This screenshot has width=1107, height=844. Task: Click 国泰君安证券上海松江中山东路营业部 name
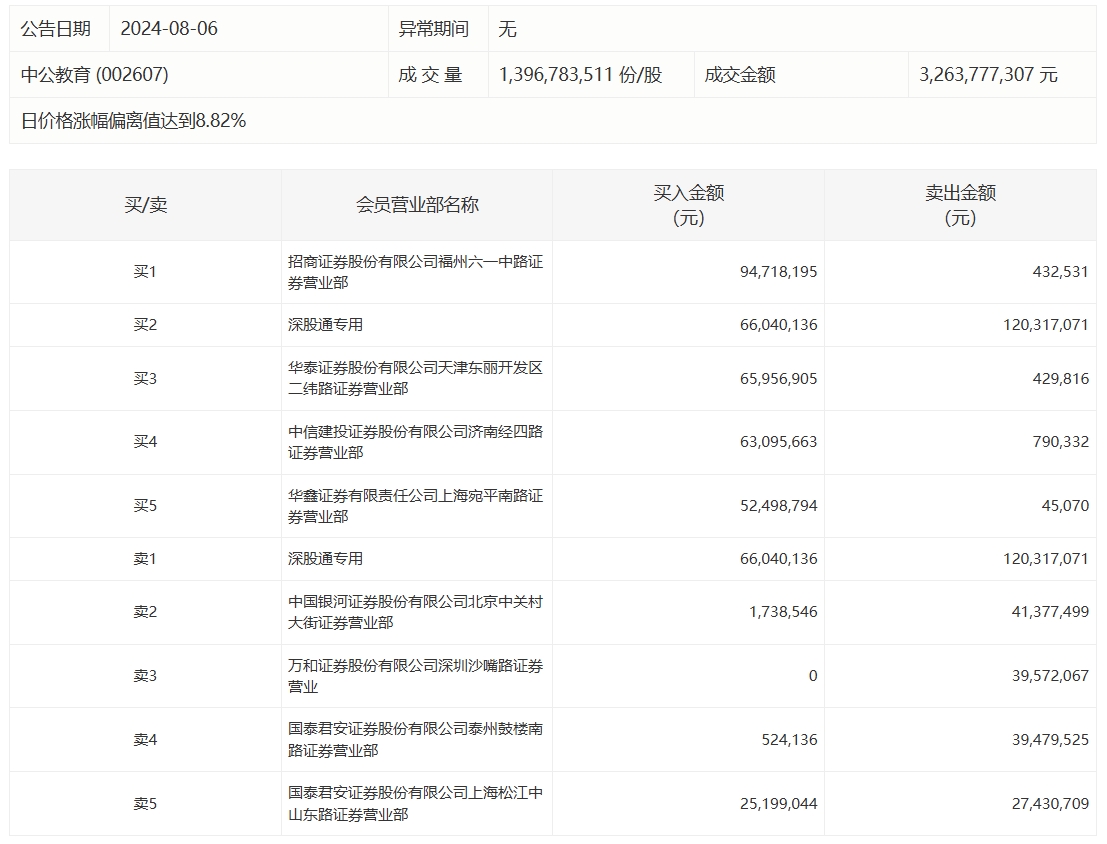click(x=415, y=804)
